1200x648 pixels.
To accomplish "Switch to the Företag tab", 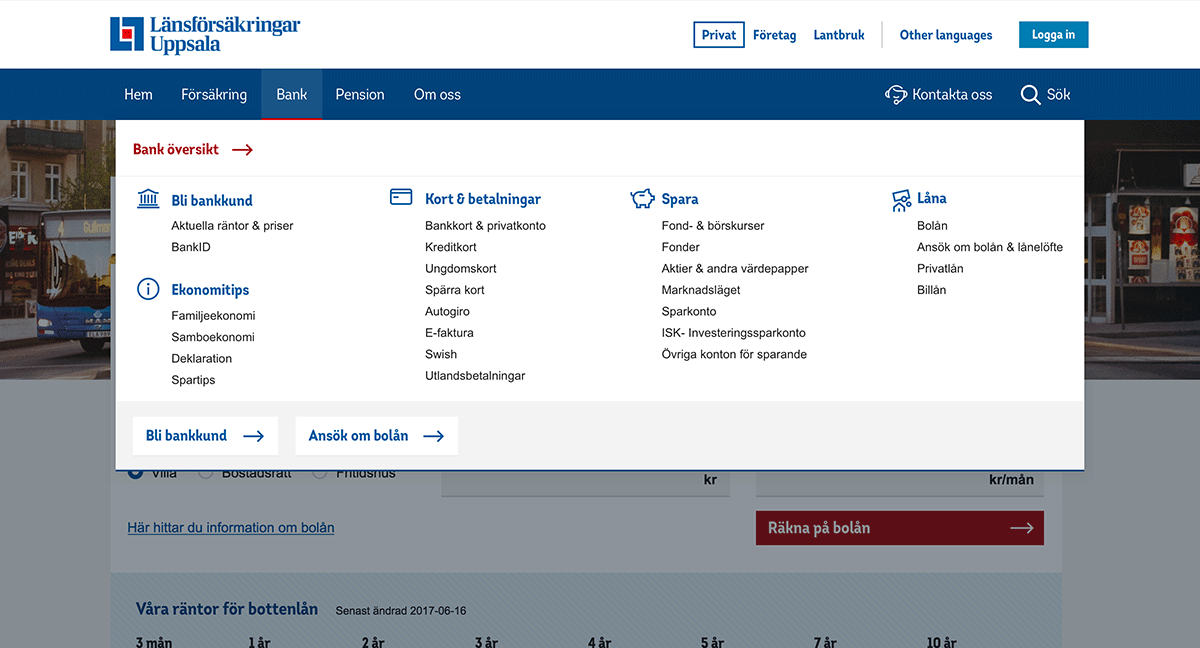I will (x=774, y=34).
